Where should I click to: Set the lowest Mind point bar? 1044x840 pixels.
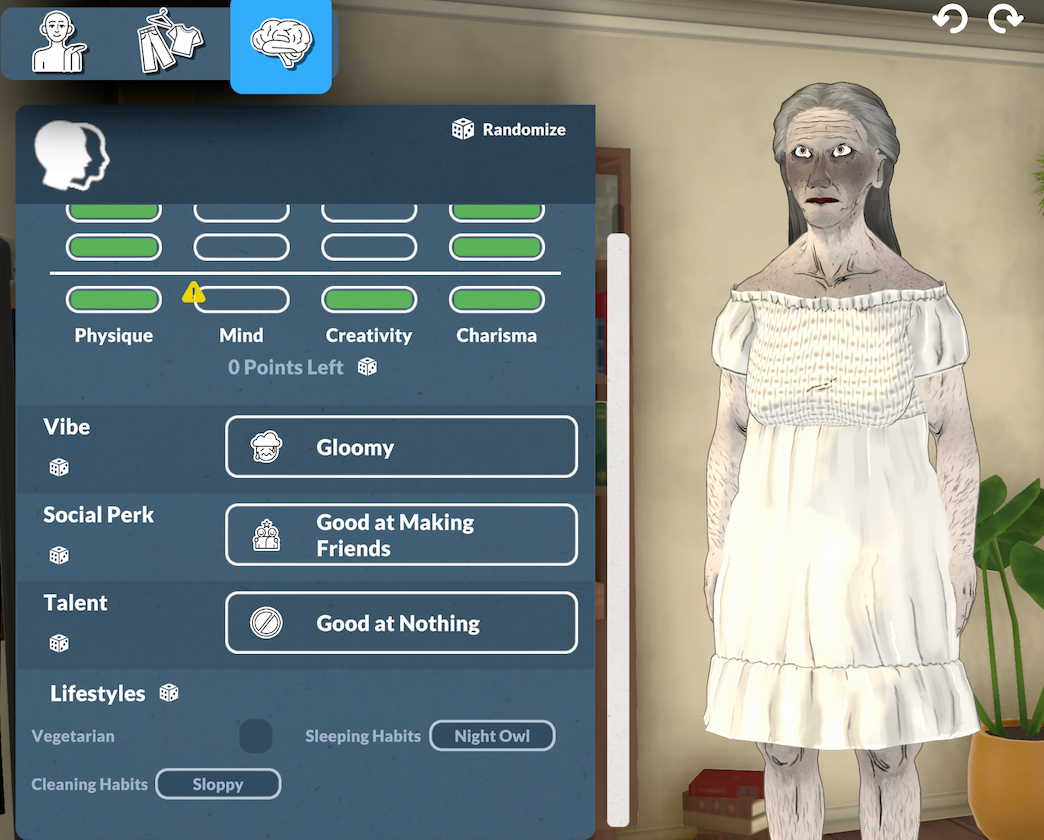[x=242, y=300]
